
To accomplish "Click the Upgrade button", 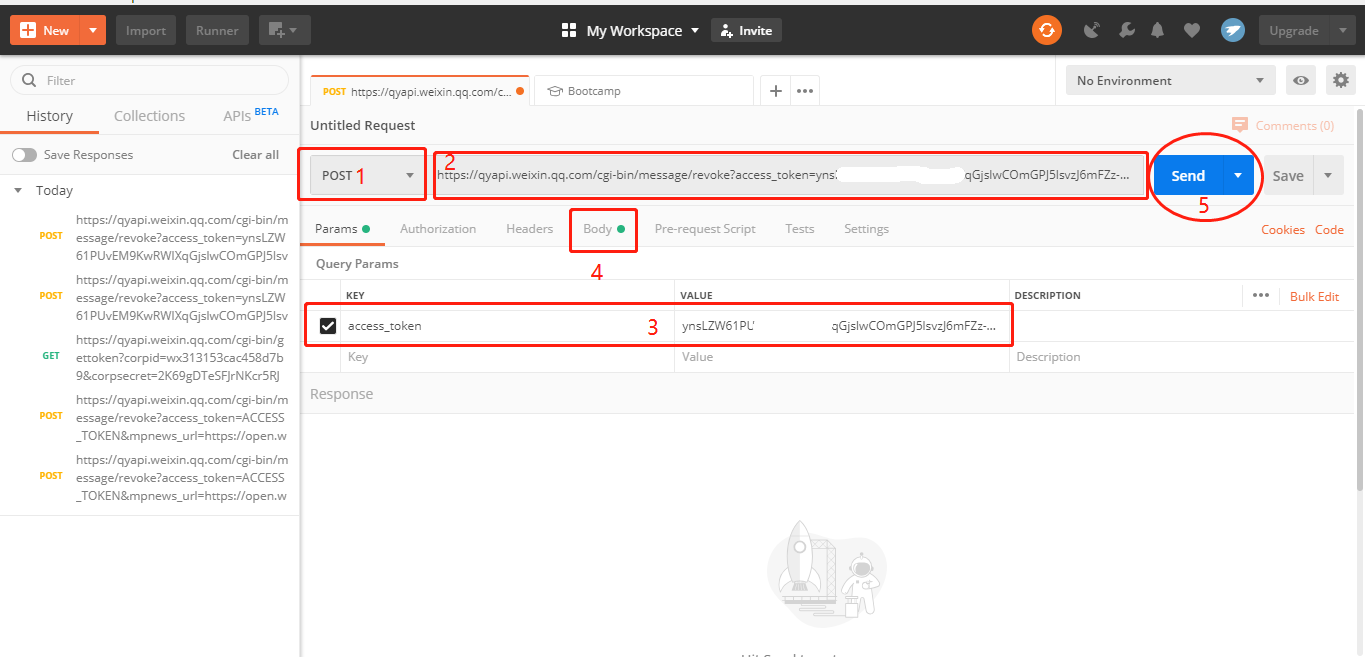I will 1294,30.
